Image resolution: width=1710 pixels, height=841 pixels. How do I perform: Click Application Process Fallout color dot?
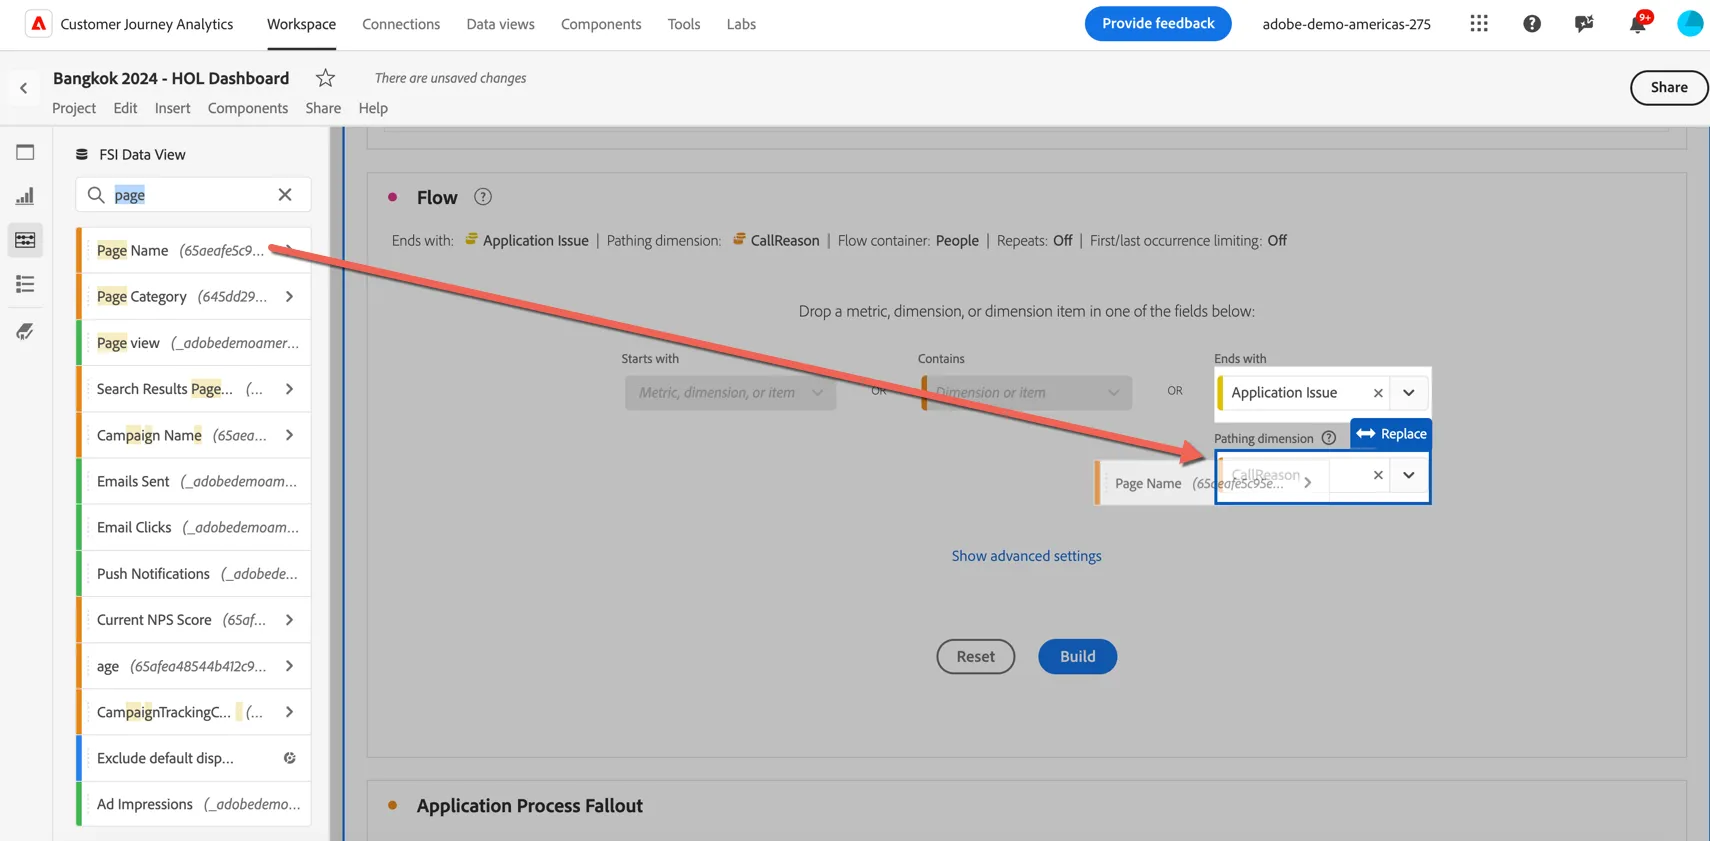click(x=393, y=805)
